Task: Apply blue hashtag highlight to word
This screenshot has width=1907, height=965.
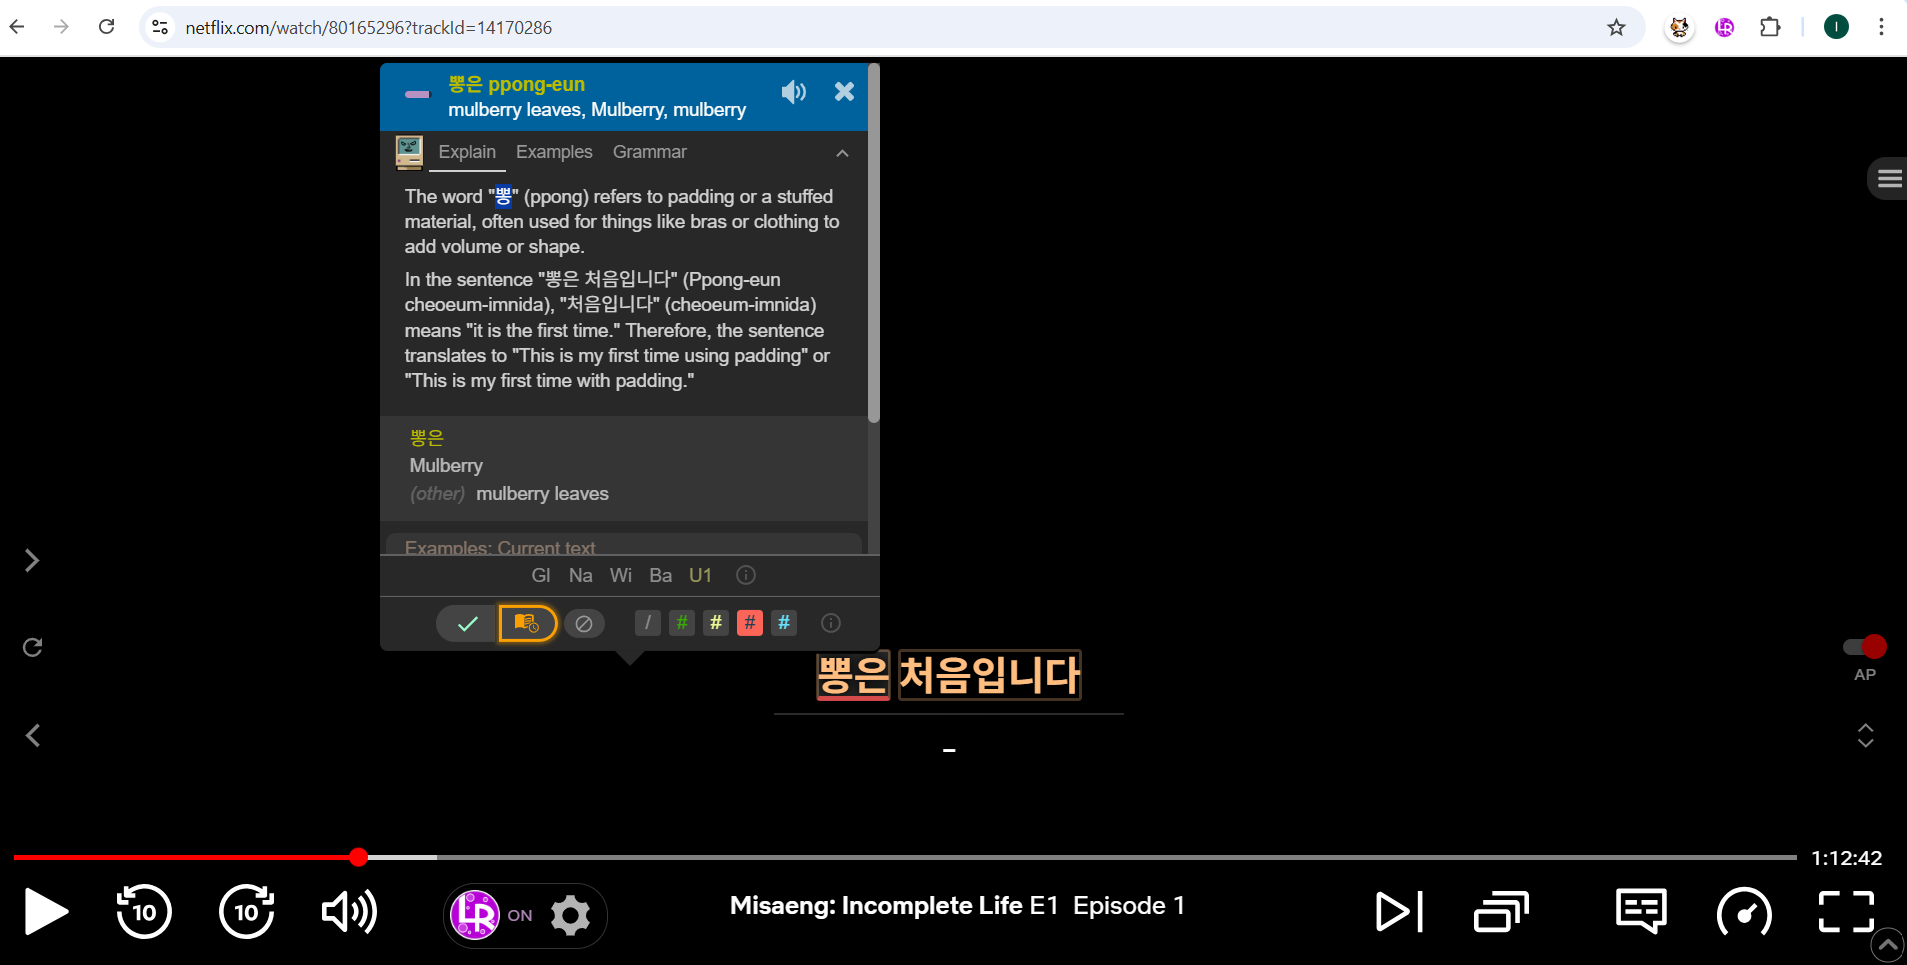Action: coord(784,623)
